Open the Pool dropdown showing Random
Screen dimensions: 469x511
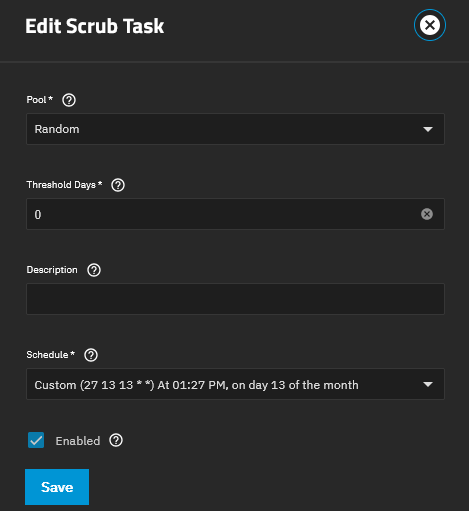pos(235,129)
